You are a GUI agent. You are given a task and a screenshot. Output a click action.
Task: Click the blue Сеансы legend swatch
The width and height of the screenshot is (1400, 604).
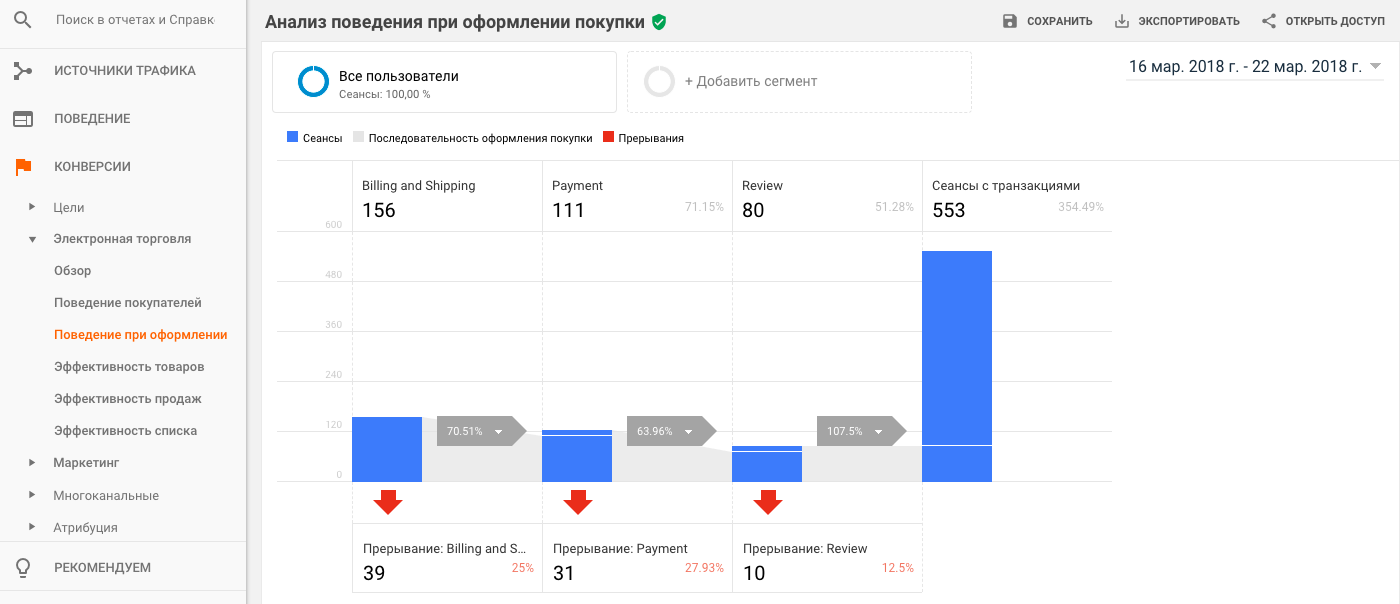coord(292,138)
